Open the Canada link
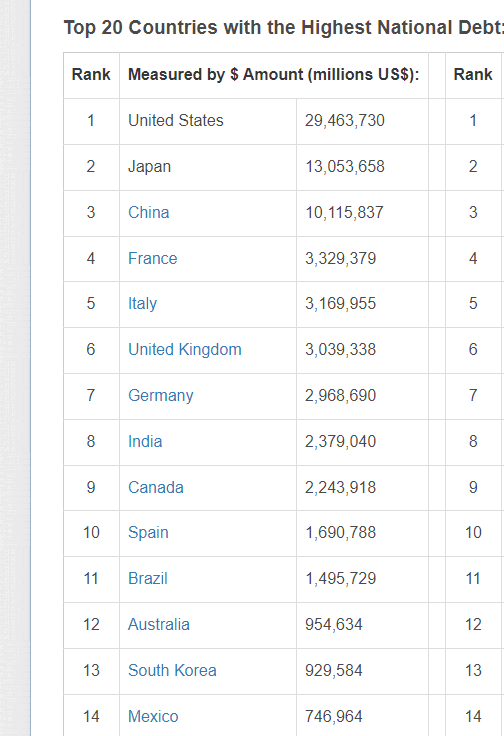 (156, 488)
